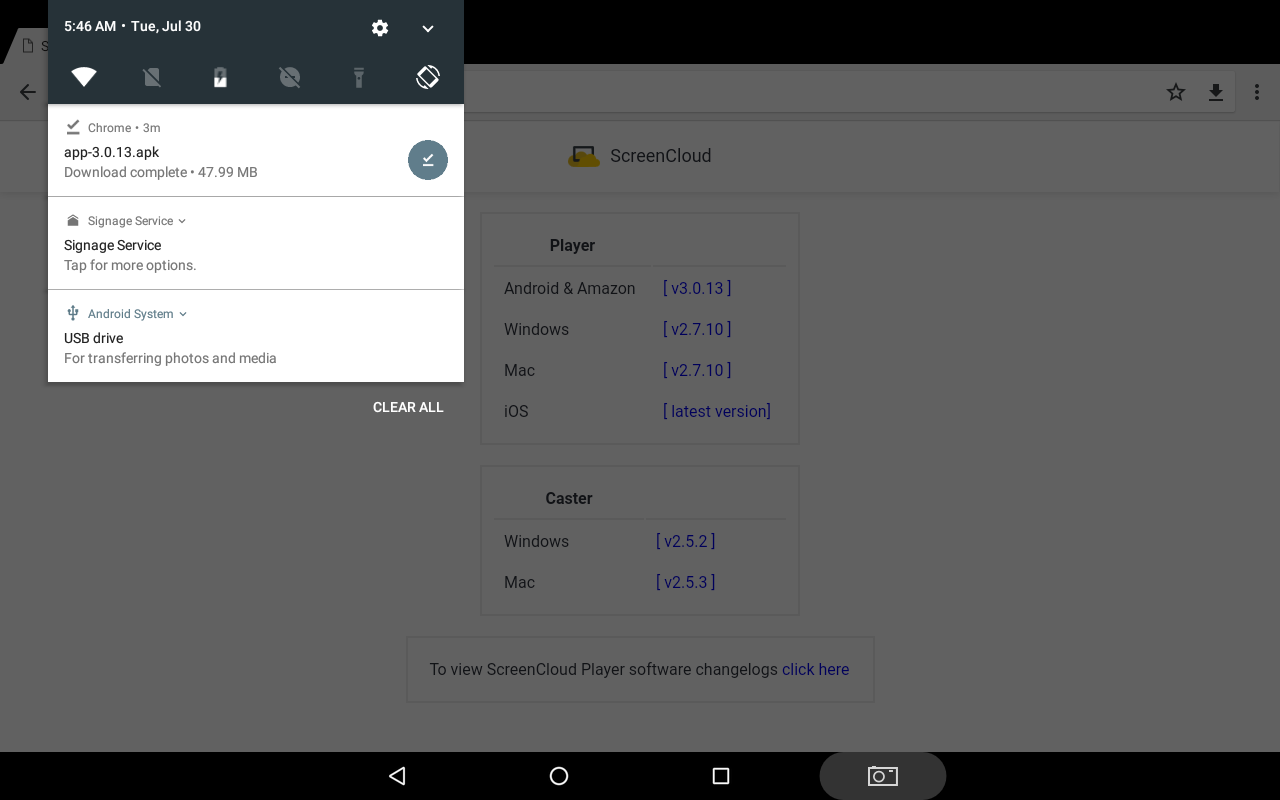Bookmark page with star icon
This screenshot has height=800, width=1280.
1176,92
